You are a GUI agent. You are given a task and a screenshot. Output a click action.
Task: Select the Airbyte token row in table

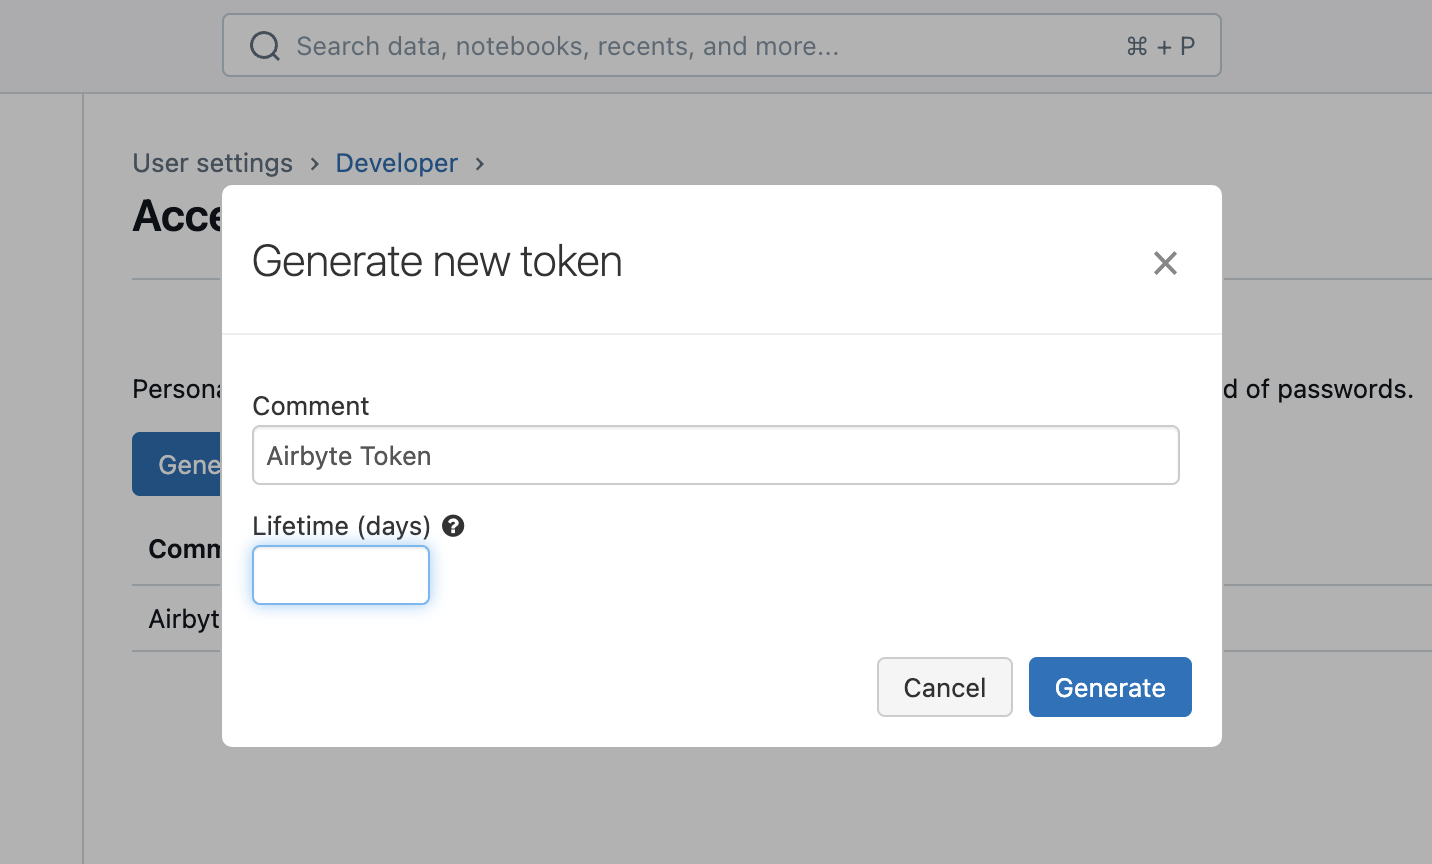(184, 619)
